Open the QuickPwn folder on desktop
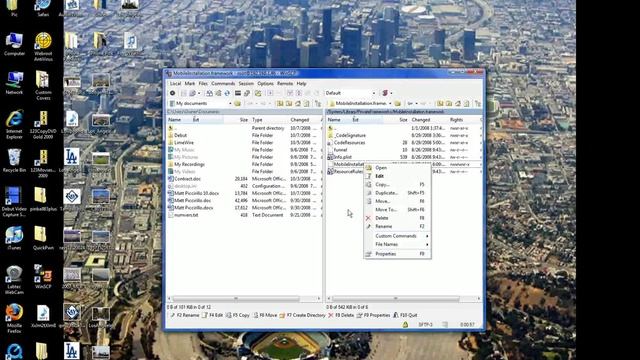The height and width of the screenshot is (360, 640). [43, 238]
